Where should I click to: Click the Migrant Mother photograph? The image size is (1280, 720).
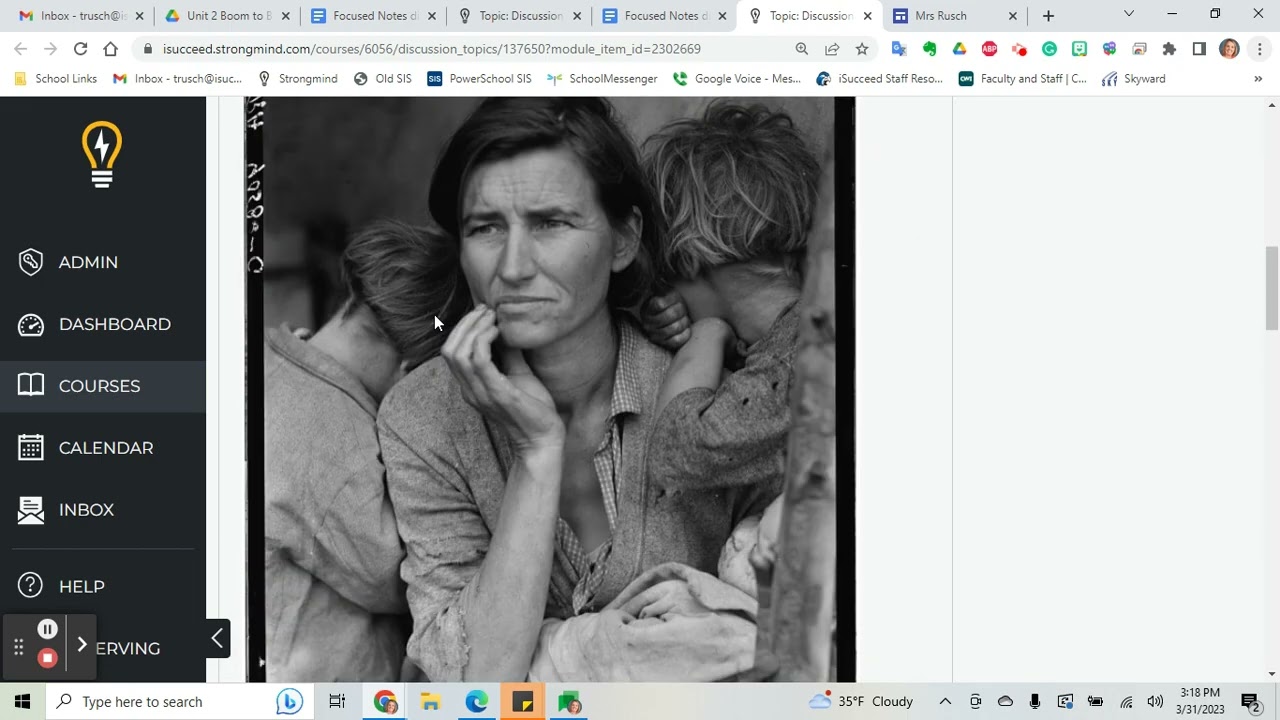550,390
